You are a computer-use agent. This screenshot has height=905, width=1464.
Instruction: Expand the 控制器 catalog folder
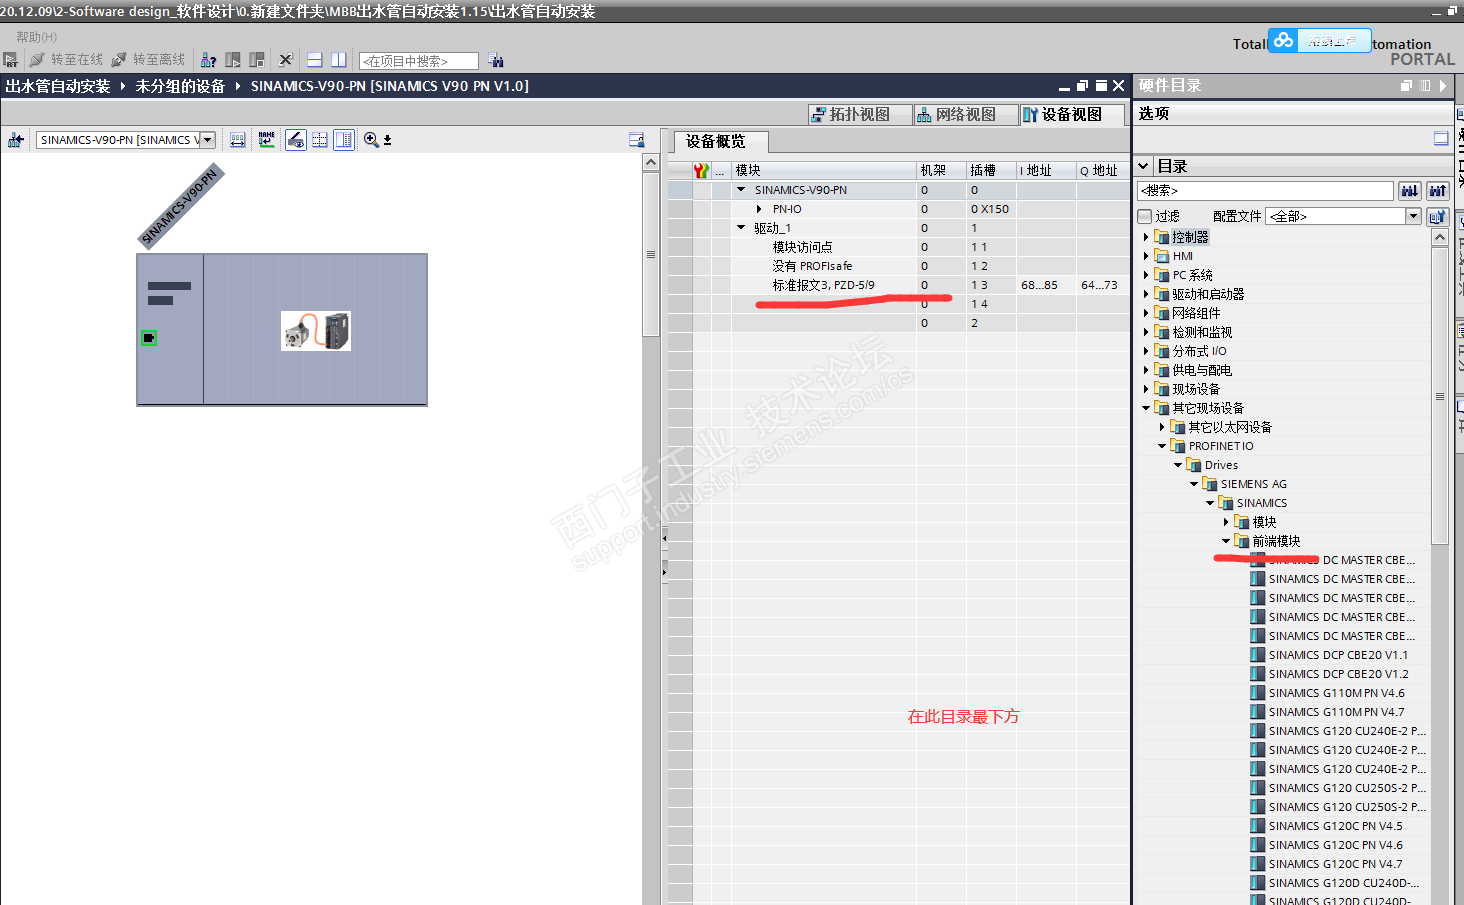coord(1146,237)
